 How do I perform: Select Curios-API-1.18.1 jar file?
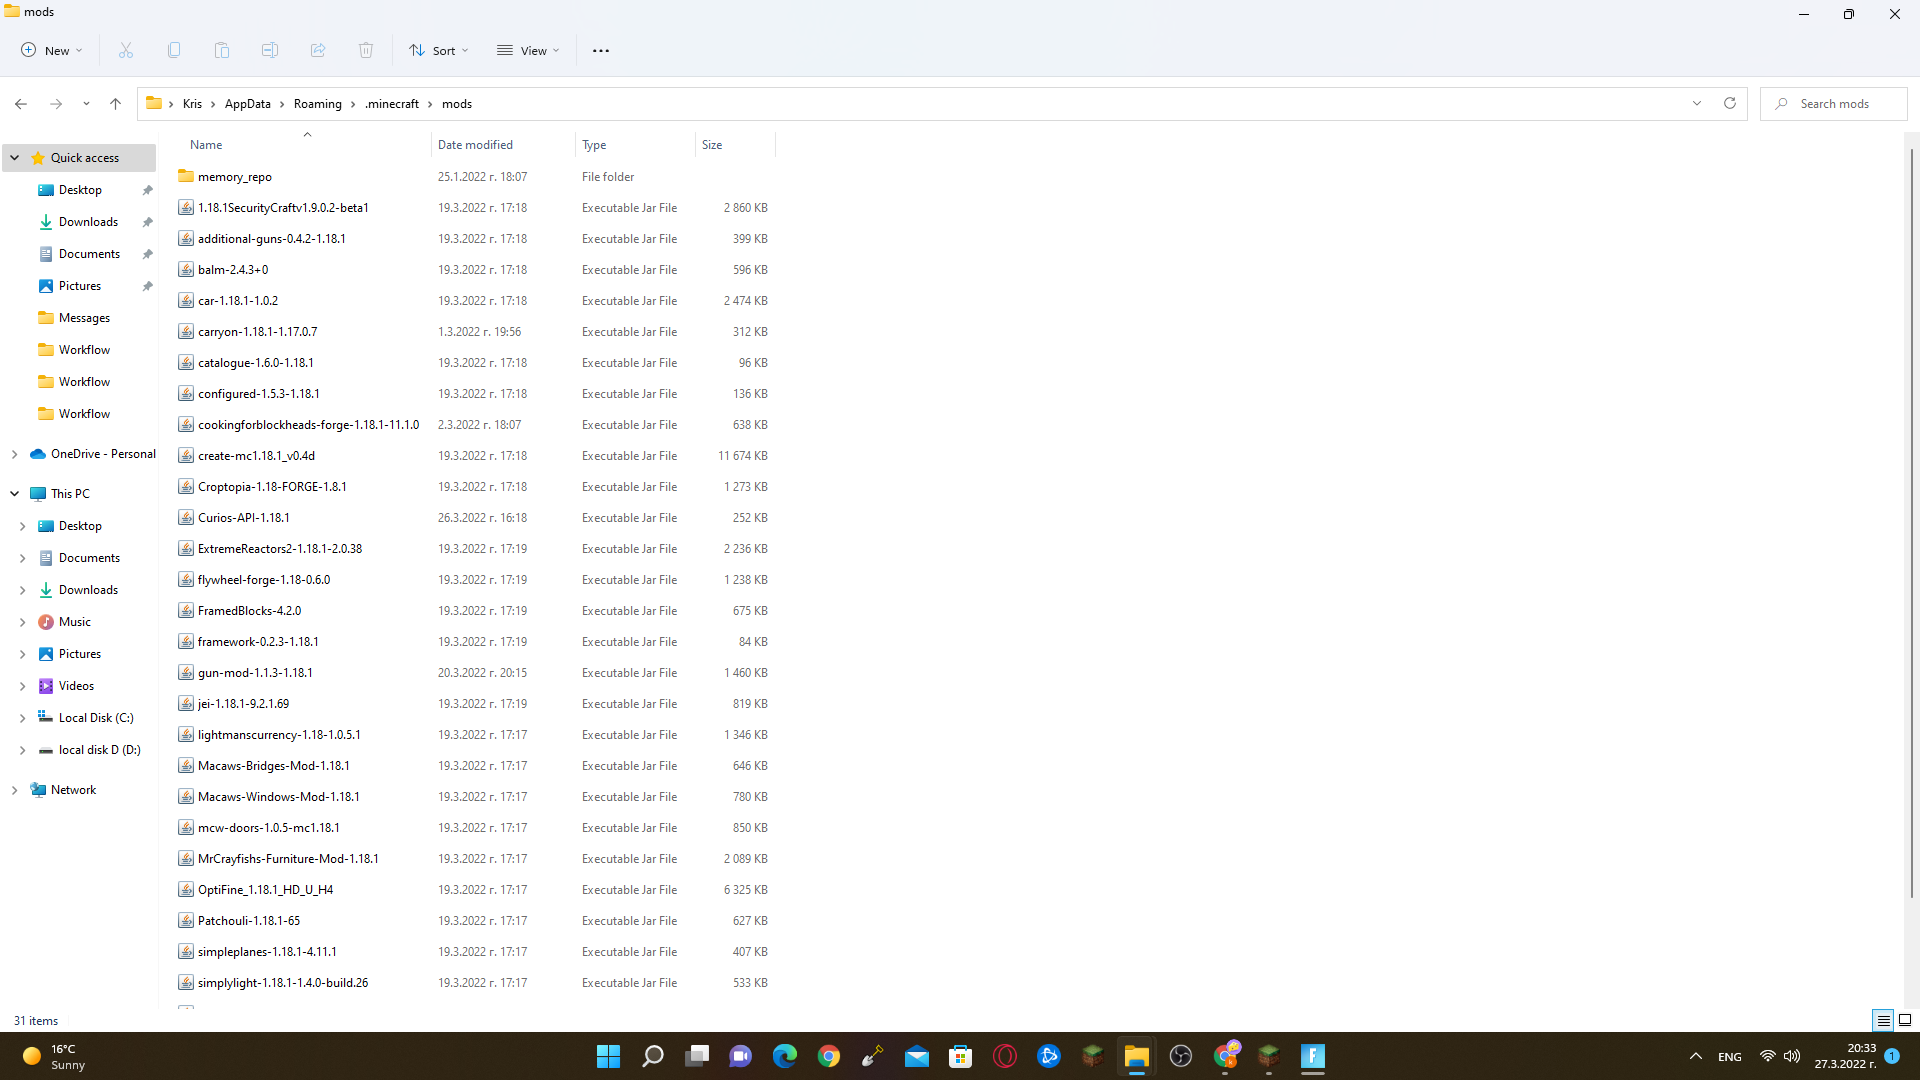[x=243, y=518]
